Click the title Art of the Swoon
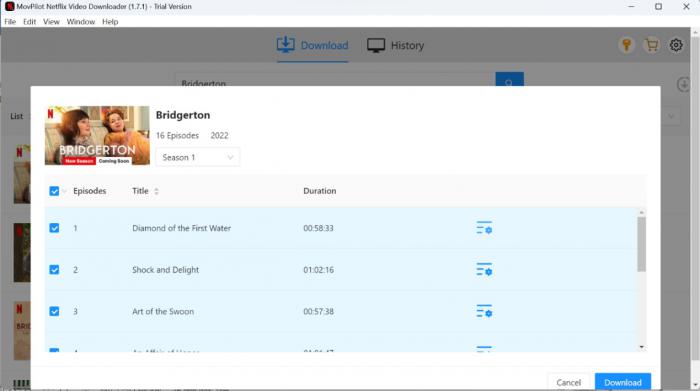 [163, 311]
